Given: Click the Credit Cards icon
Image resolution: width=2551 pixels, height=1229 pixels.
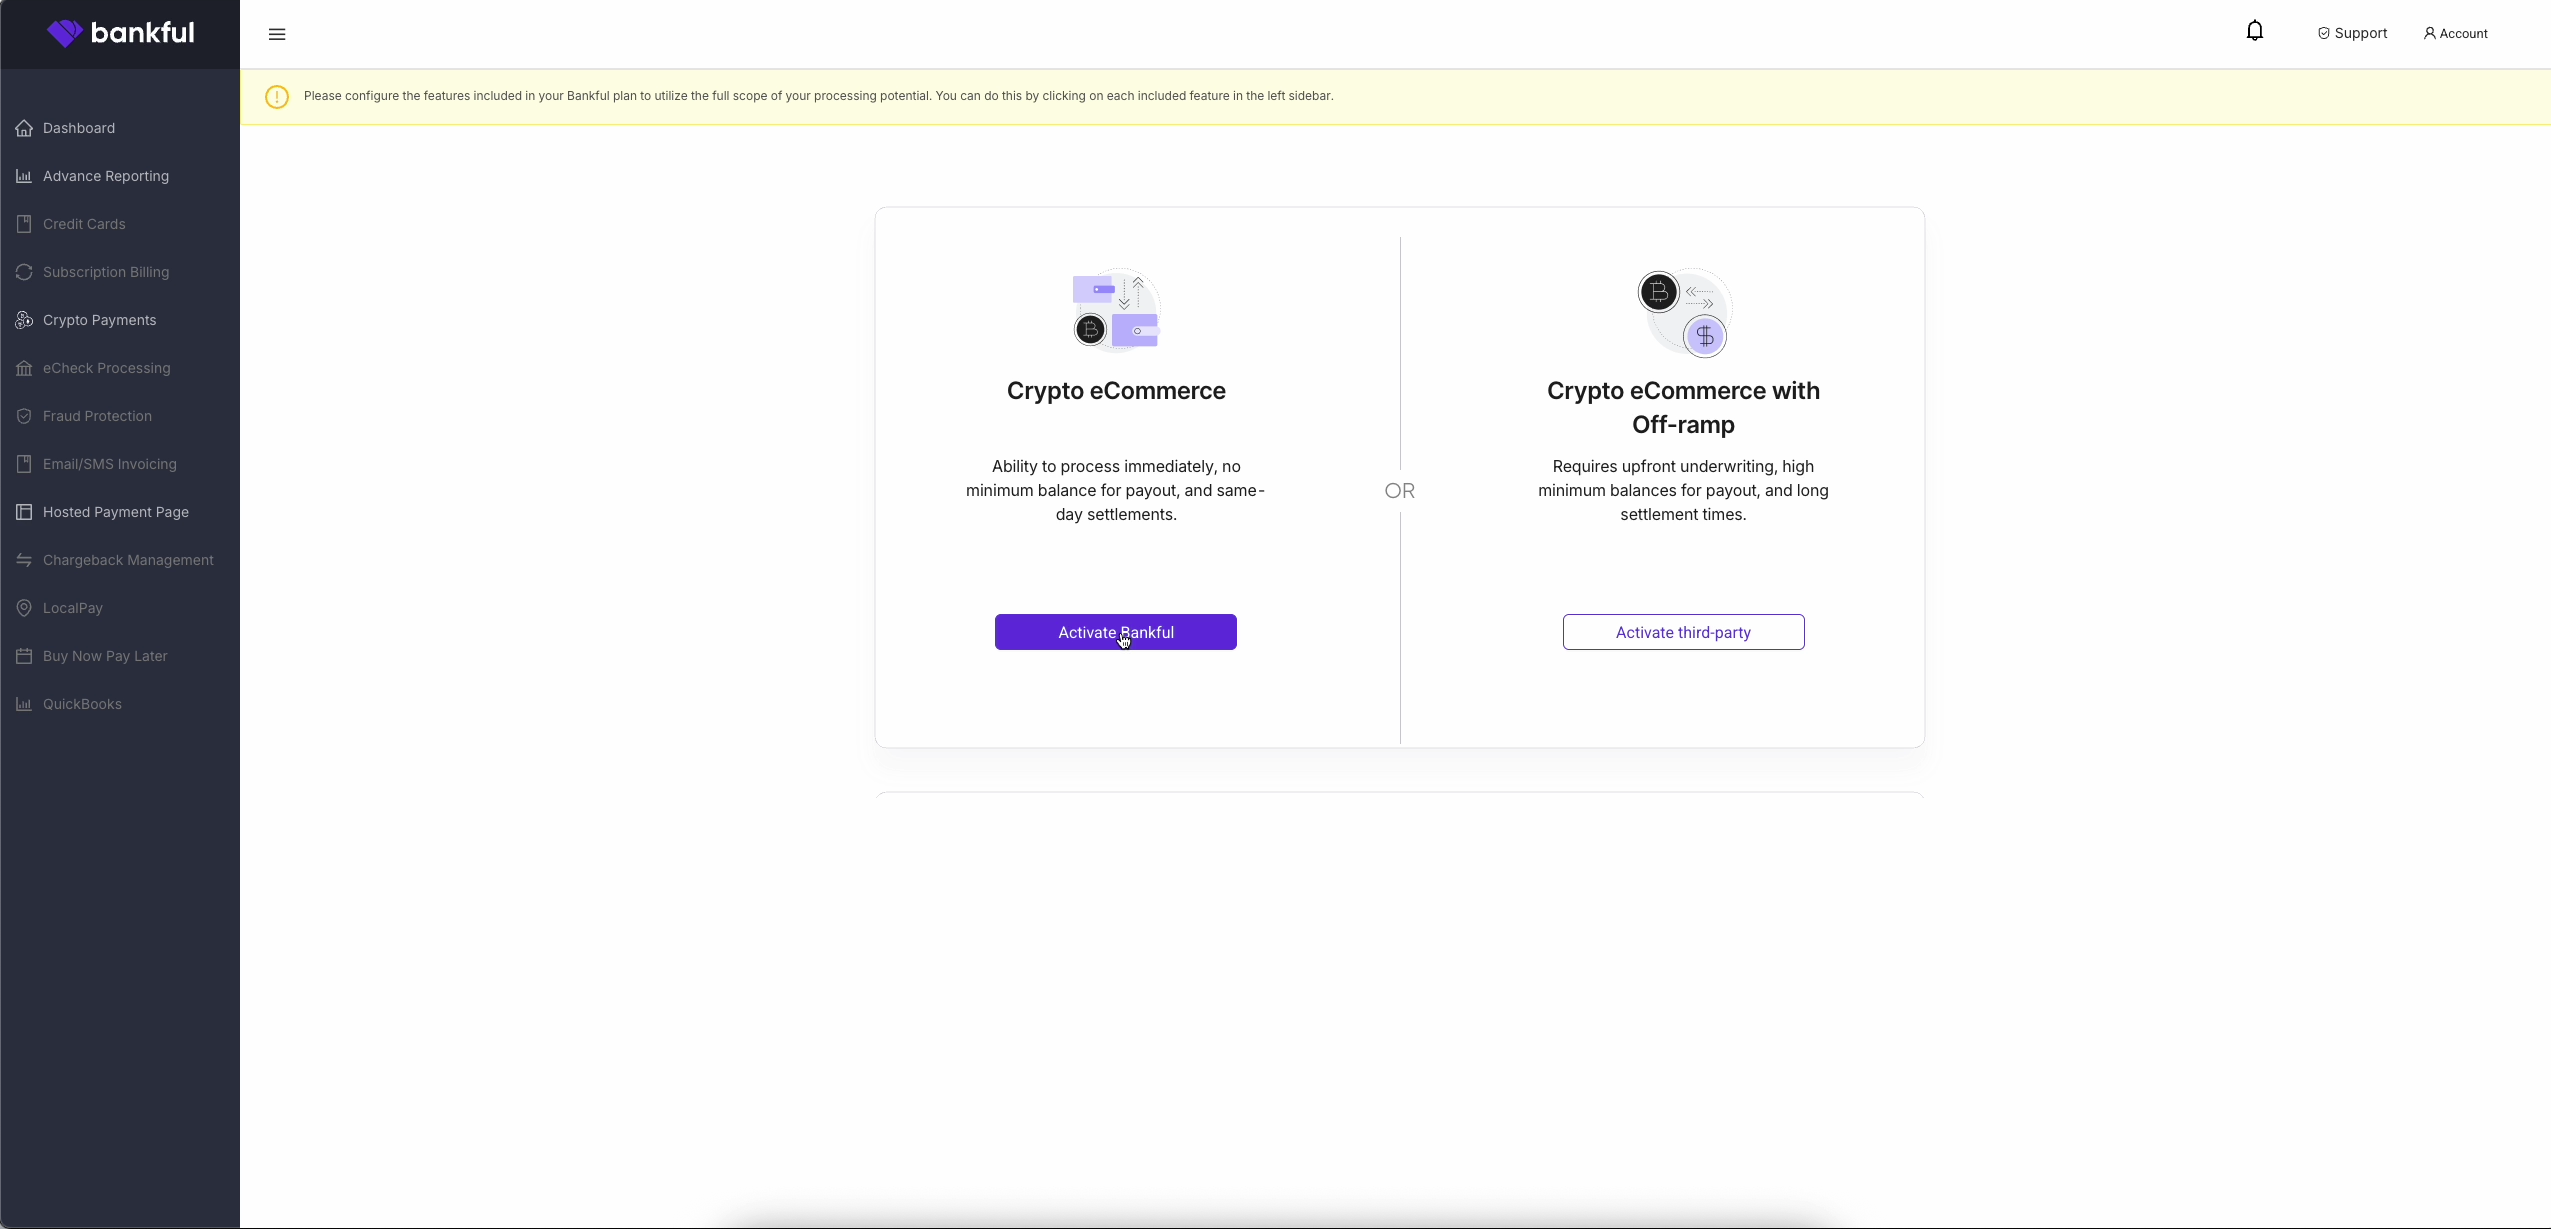Looking at the screenshot, I should click(x=24, y=224).
